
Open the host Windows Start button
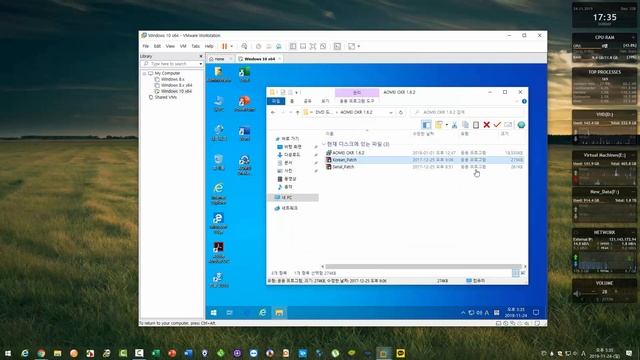point(8,353)
